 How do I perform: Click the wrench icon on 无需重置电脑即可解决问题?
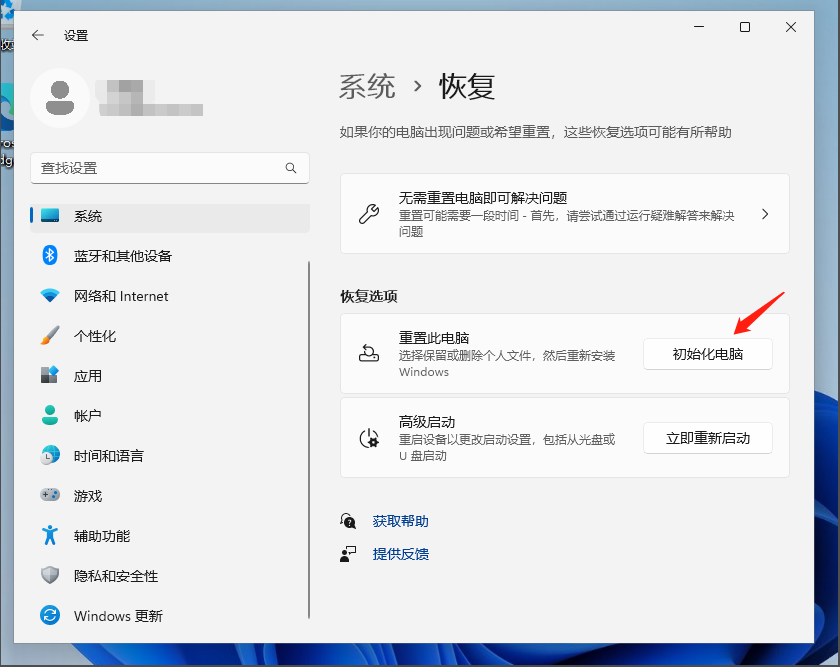(x=370, y=213)
